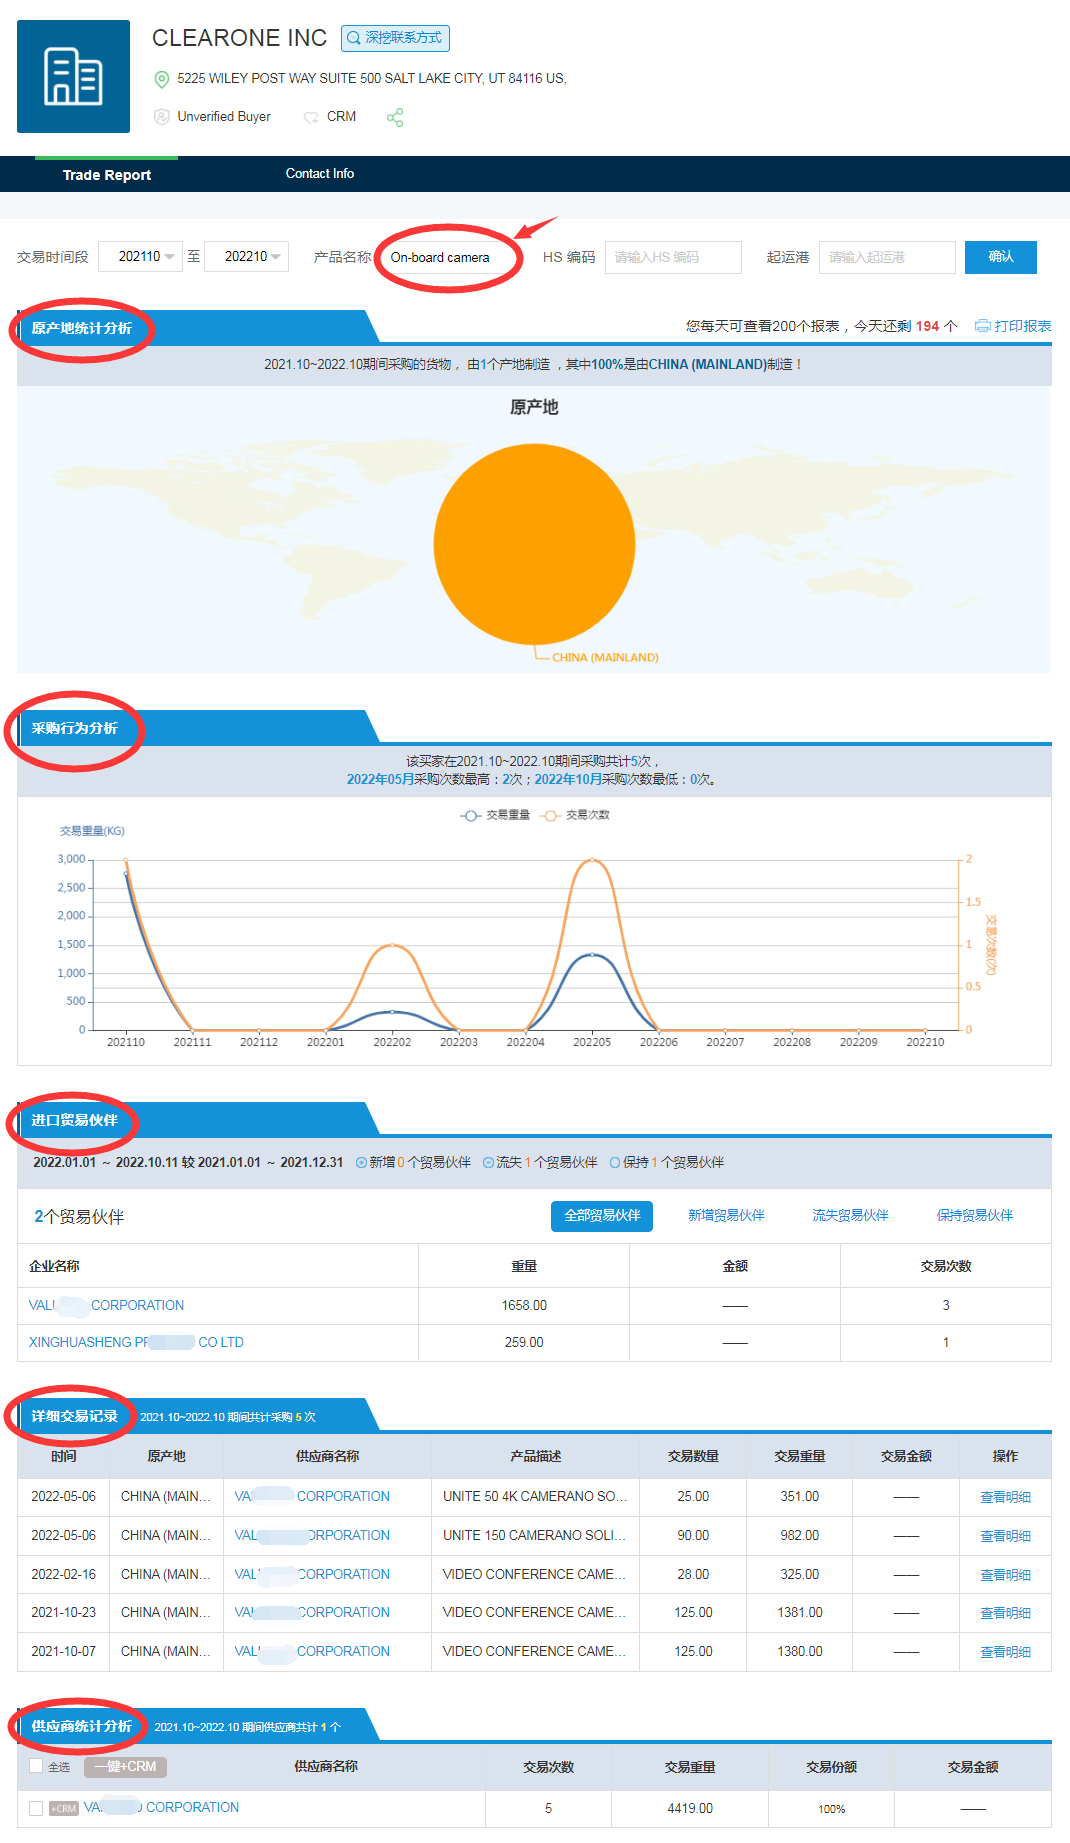Image resolution: width=1070 pixels, height=1843 pixels.
Task: Open the product name On-board camera field
Action: (447, 257)
